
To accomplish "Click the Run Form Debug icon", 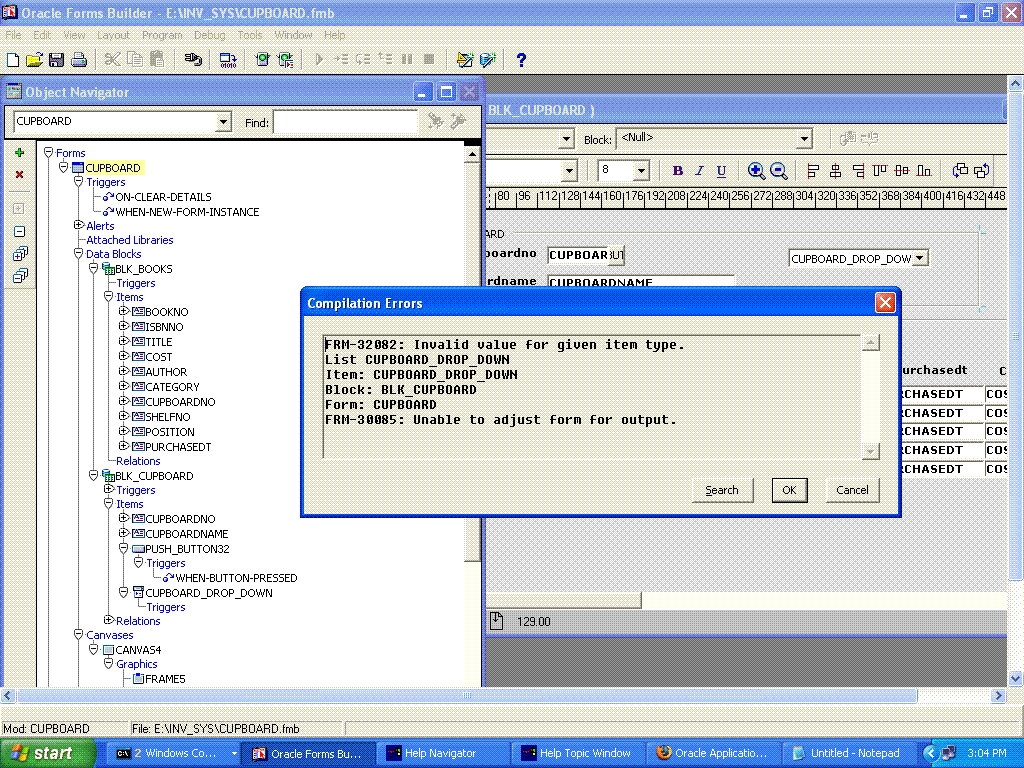I will (x=285, y=59).
